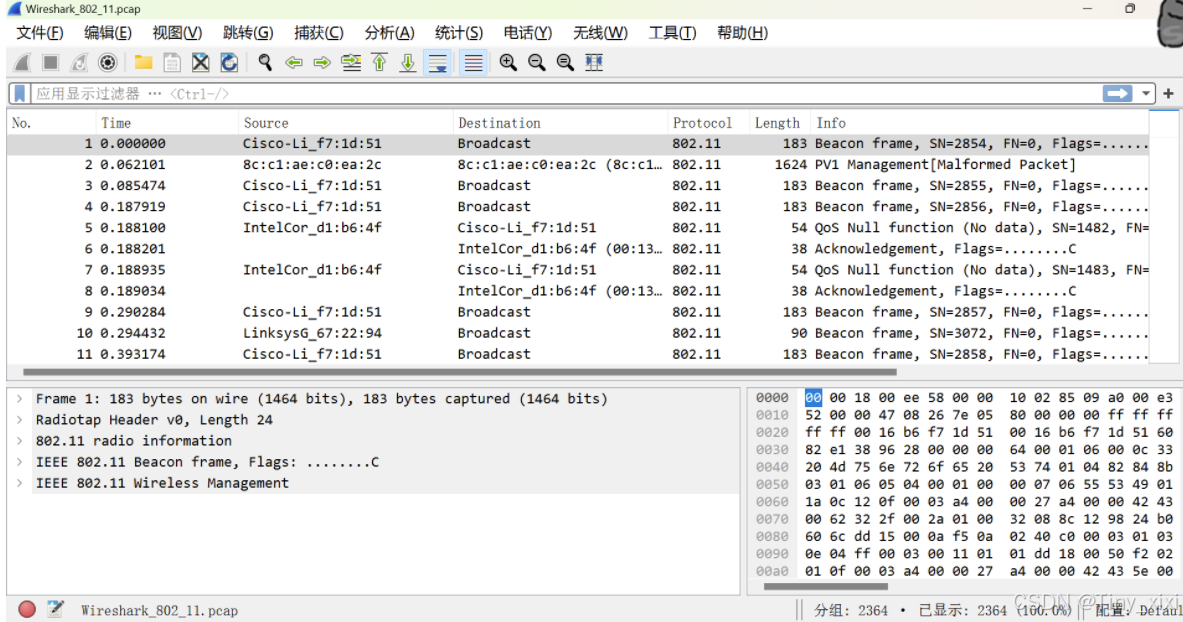Apply display filter arrow button
1183x622 pixels.
tap(1117, 94)
